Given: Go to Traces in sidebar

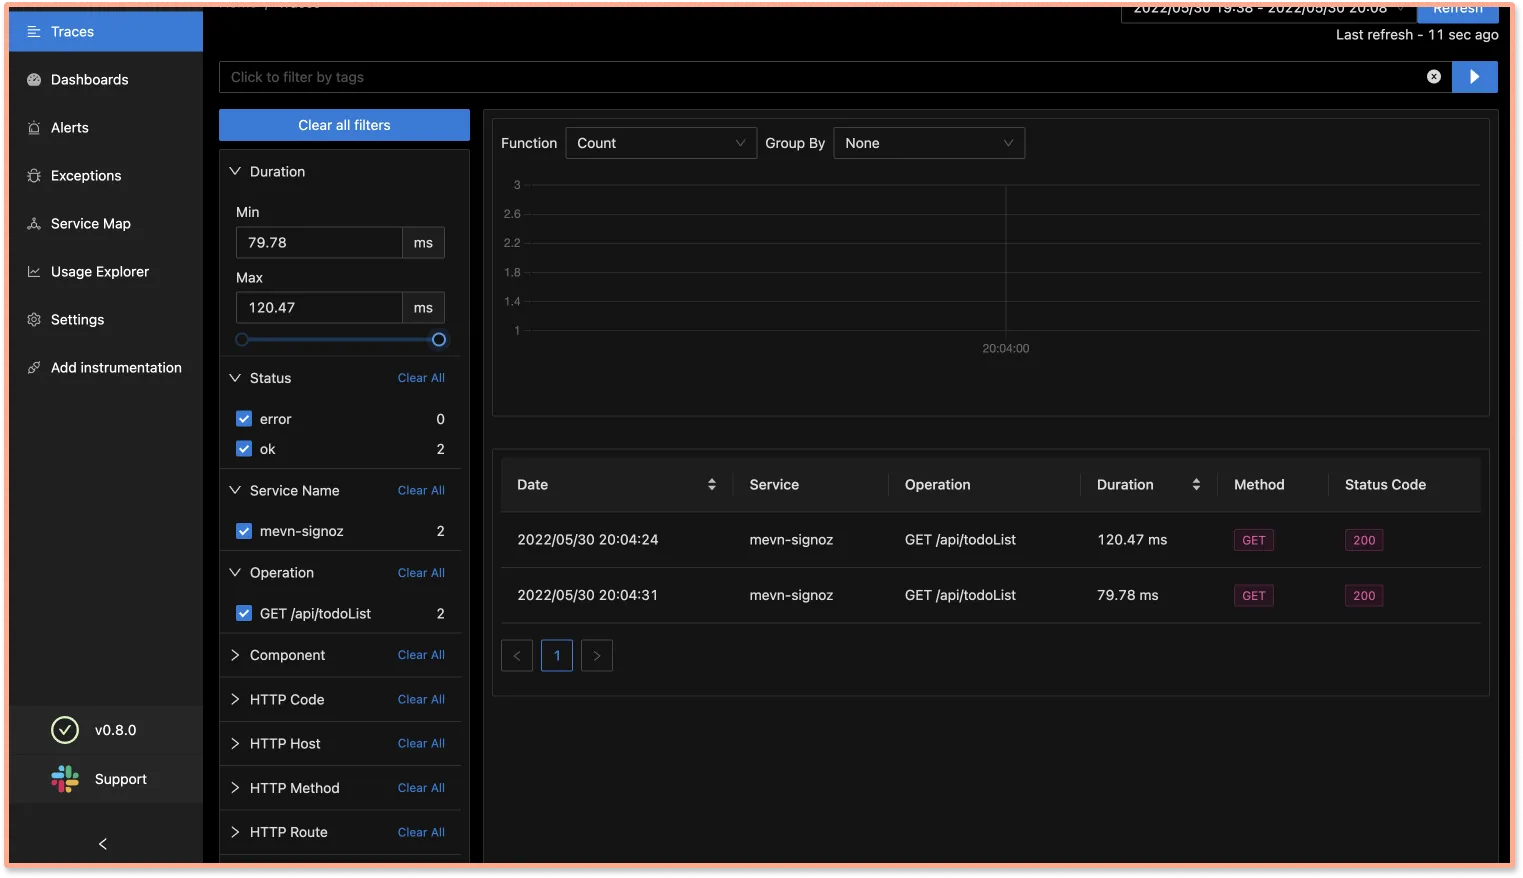Looking at the screenshot, I should (x=106, y=32).
